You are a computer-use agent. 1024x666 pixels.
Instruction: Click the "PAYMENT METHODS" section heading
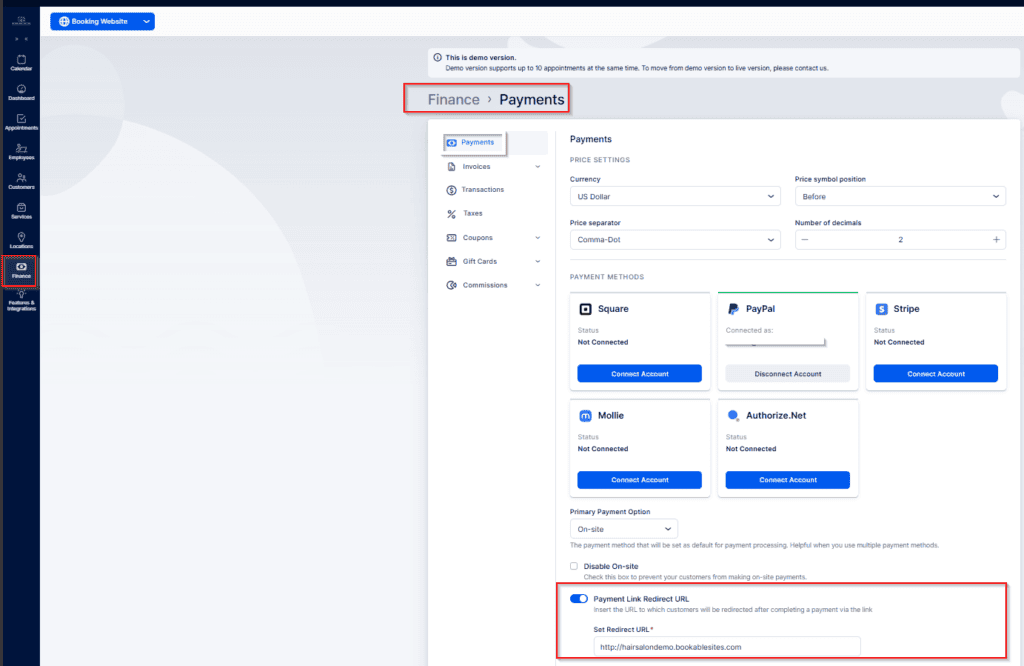(607, 277)
